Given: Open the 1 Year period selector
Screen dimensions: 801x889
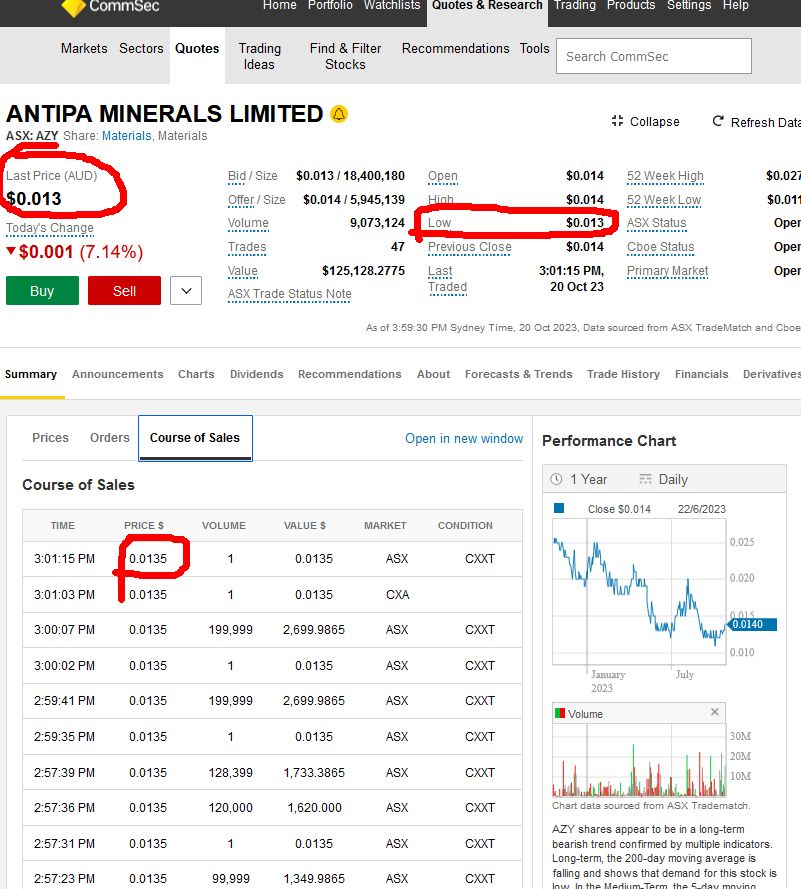Looking at the screenshot, I should coord(579,479).
